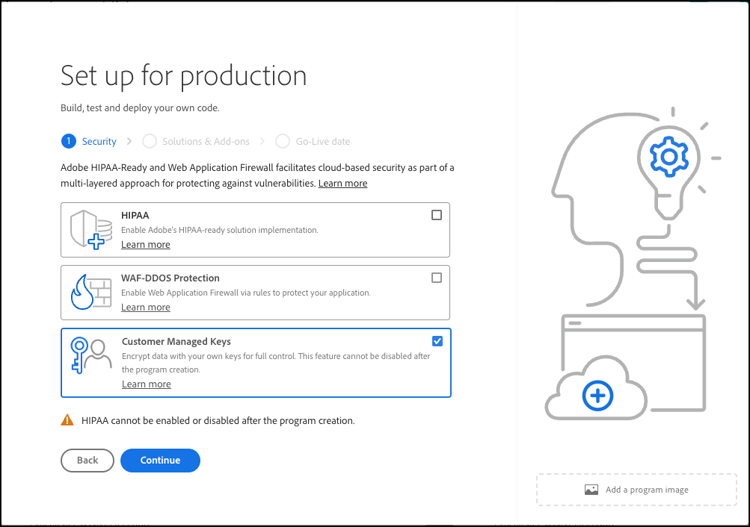This screenshot has width=750, height=527.
Task: Open Learn more link in intro paragraph
Action: tap(343, 183)
